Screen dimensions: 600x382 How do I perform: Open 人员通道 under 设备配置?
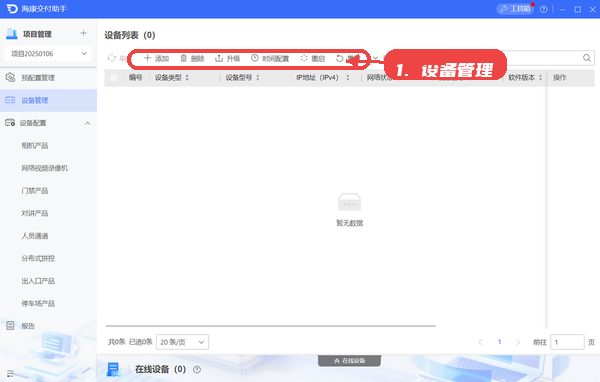tap(35, 236)
